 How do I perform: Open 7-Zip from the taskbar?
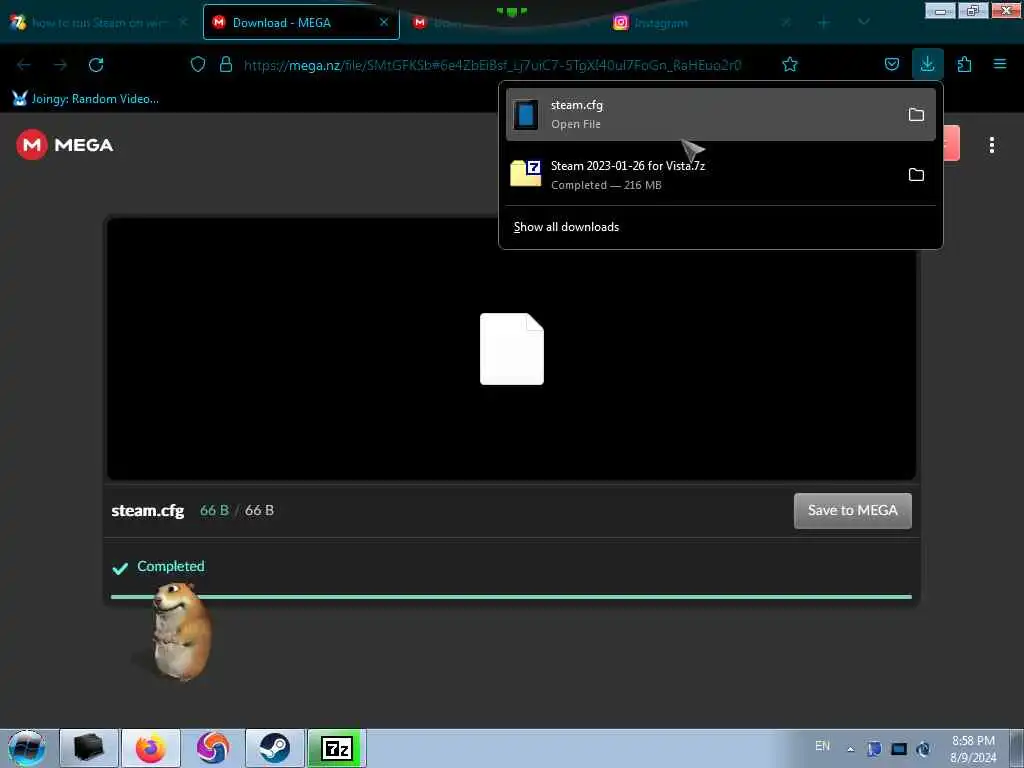[337, 748]
